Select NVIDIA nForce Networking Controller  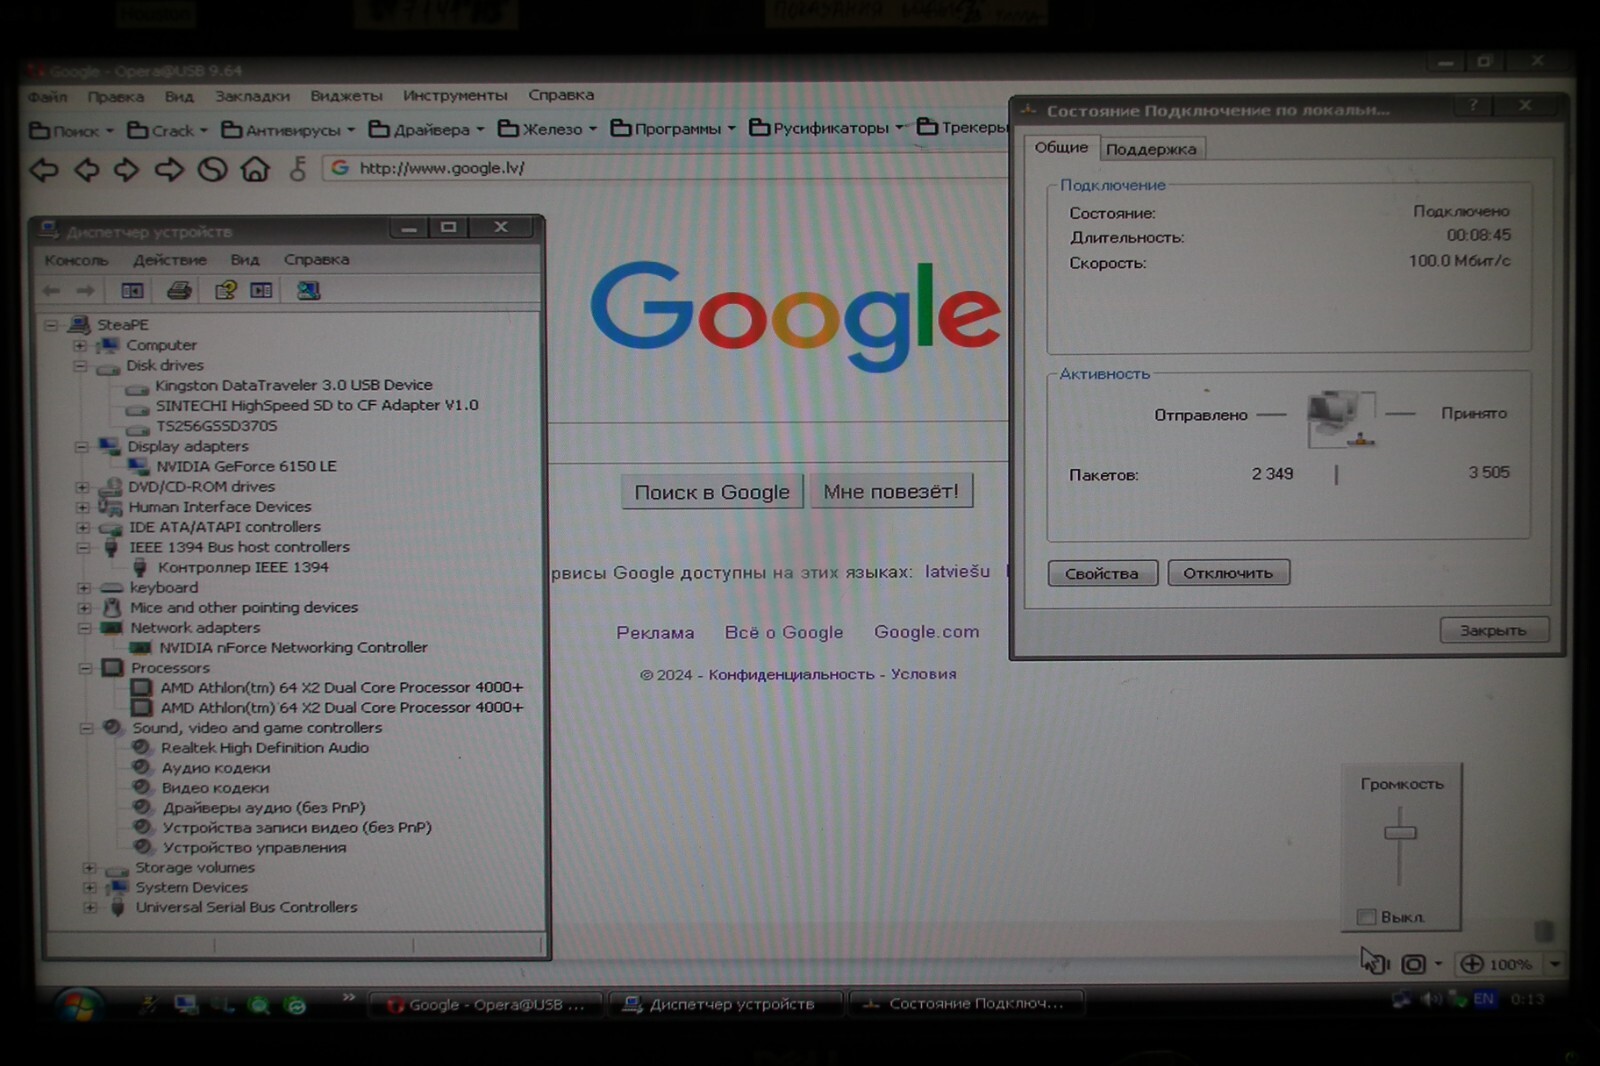pos(293,648)
